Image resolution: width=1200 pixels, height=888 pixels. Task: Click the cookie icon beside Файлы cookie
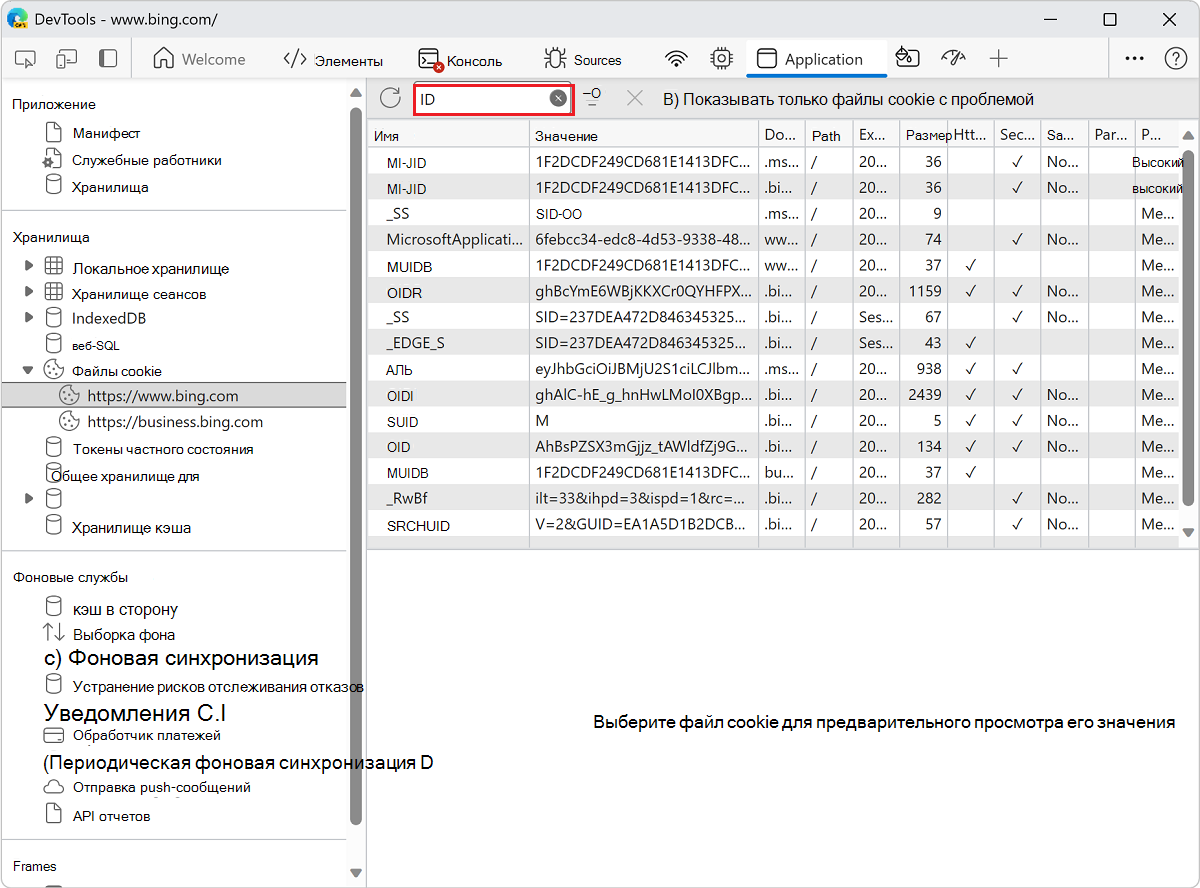coord(53,370)
